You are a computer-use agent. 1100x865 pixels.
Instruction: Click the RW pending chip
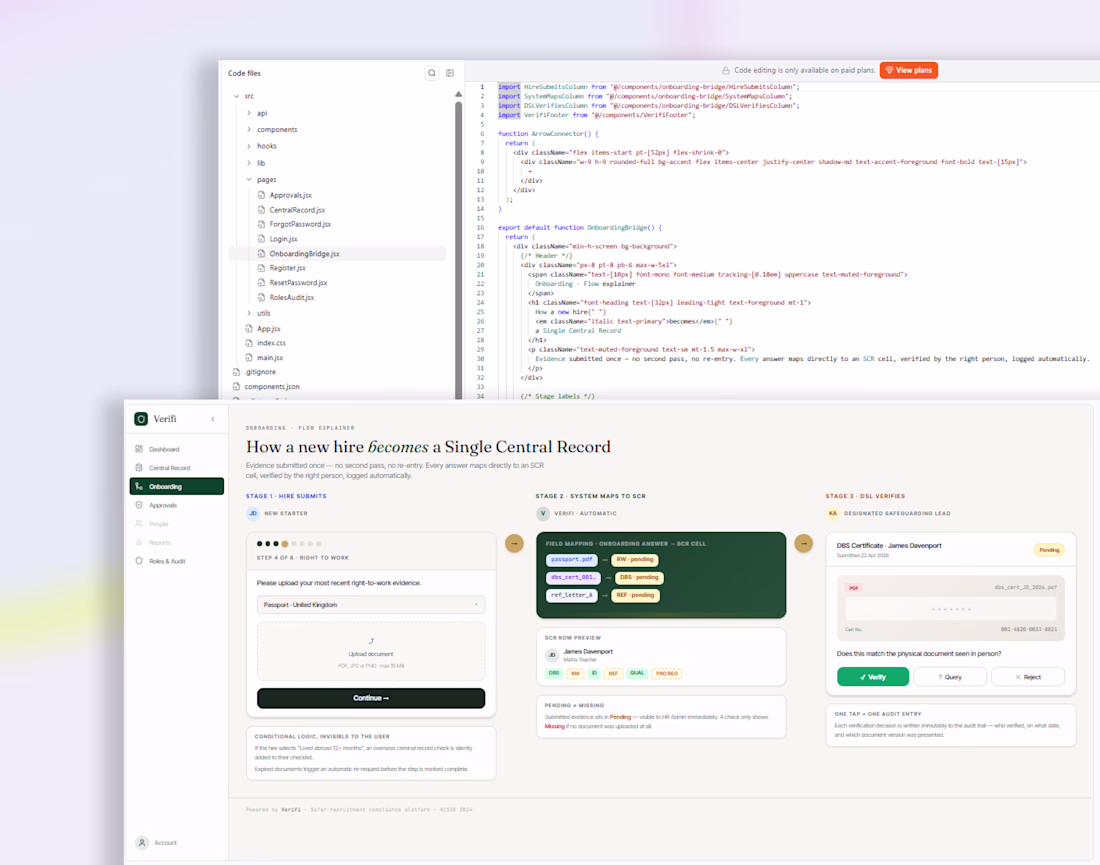[635, 560]
